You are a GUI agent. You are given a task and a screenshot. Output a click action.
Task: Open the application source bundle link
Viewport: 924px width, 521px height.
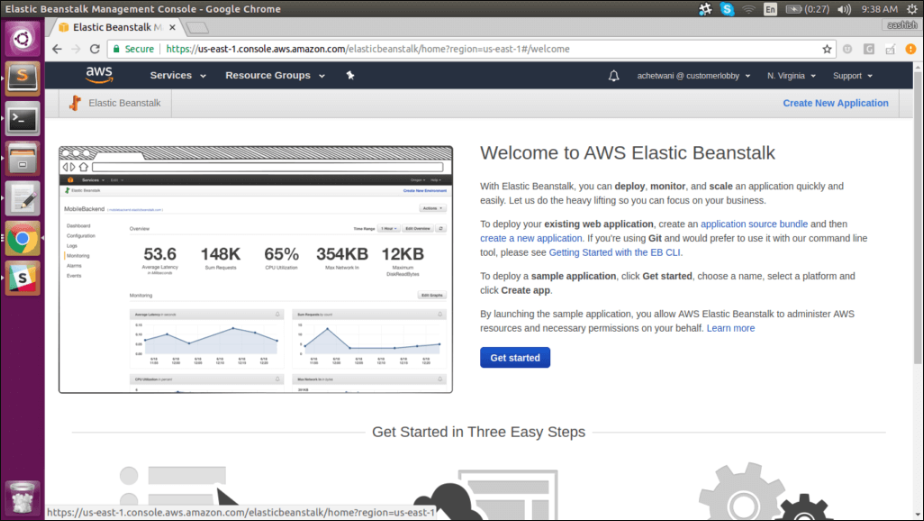pyautogui.click(x=754, y=224)
